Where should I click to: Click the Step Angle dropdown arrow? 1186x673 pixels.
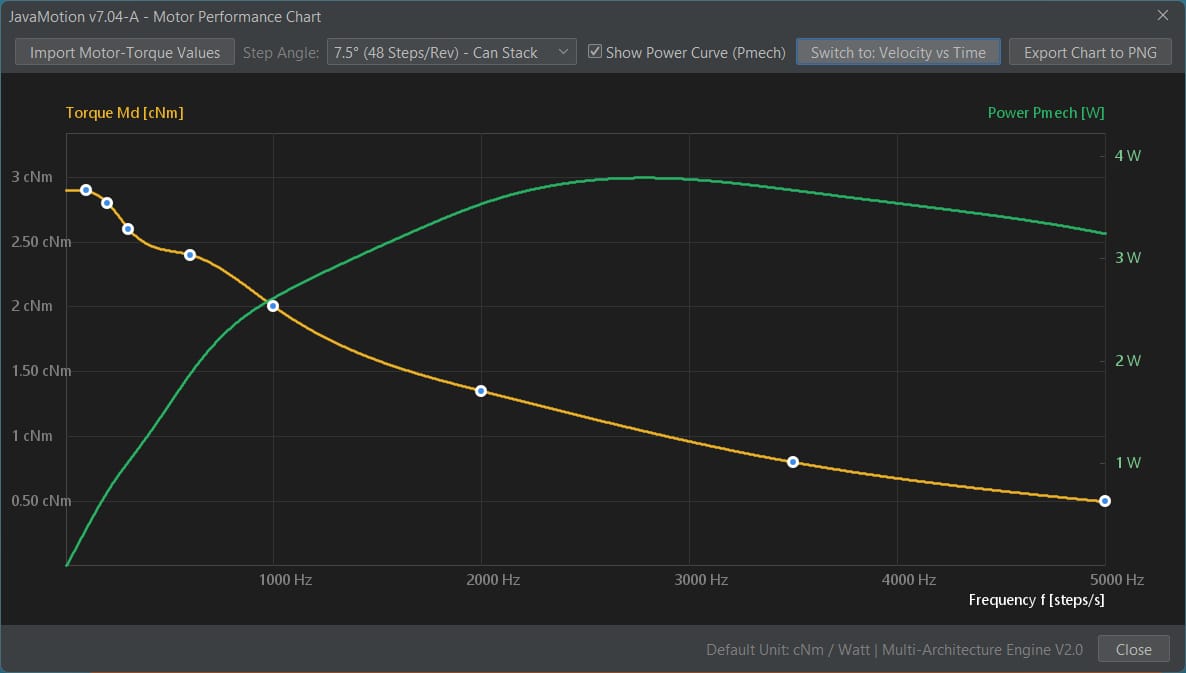click(563, 52)
